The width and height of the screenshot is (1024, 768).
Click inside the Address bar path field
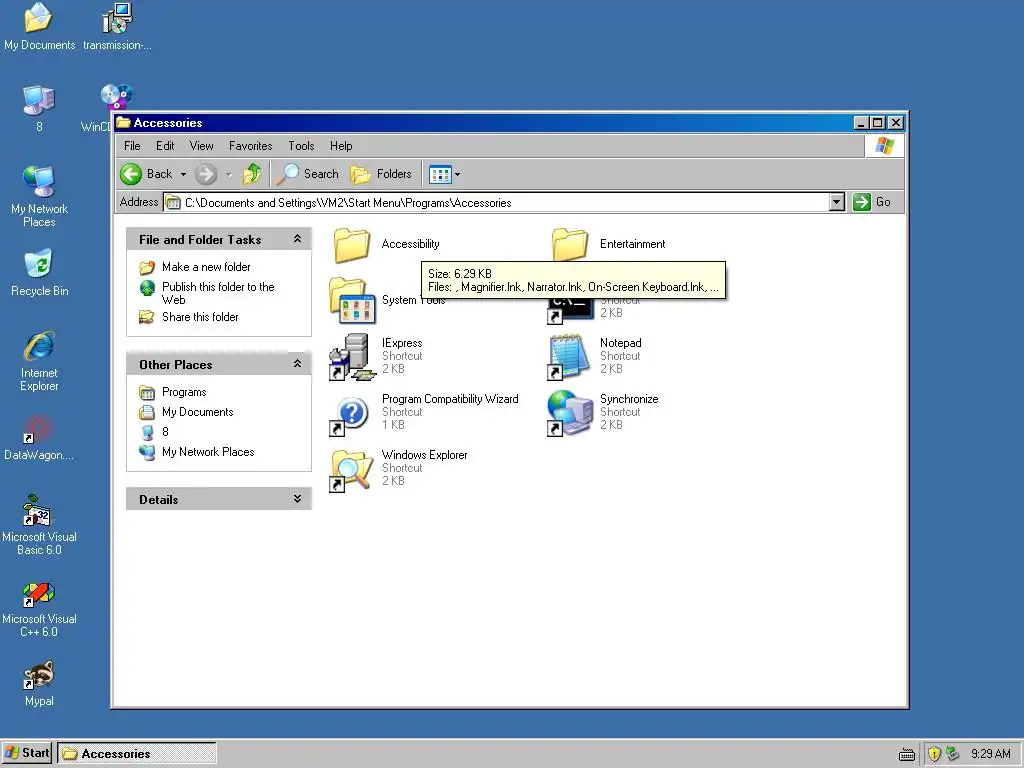coord(496,202)
